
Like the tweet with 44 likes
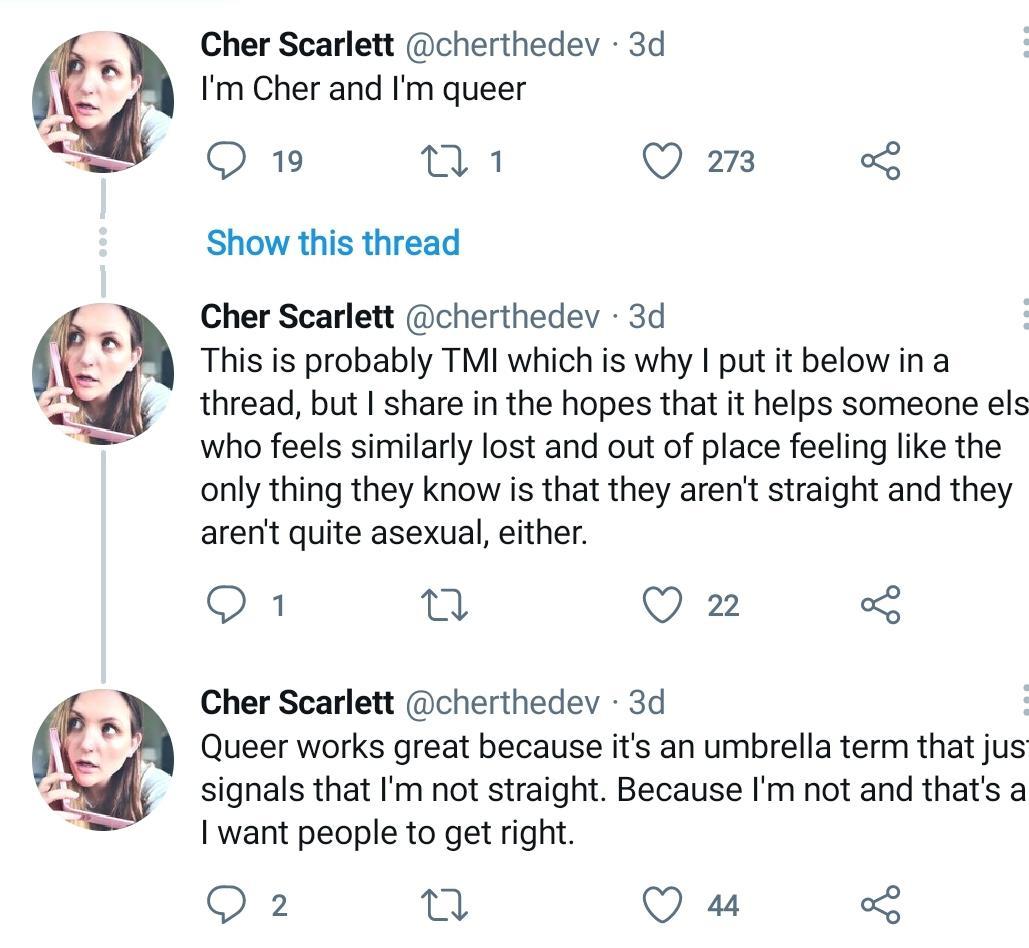click(x=661, y=904)
